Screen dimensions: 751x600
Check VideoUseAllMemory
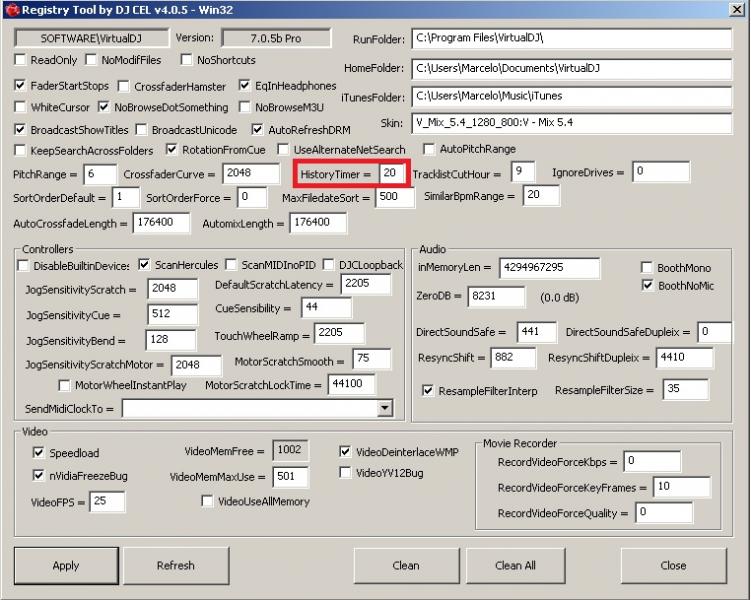[x=207, y=501]
